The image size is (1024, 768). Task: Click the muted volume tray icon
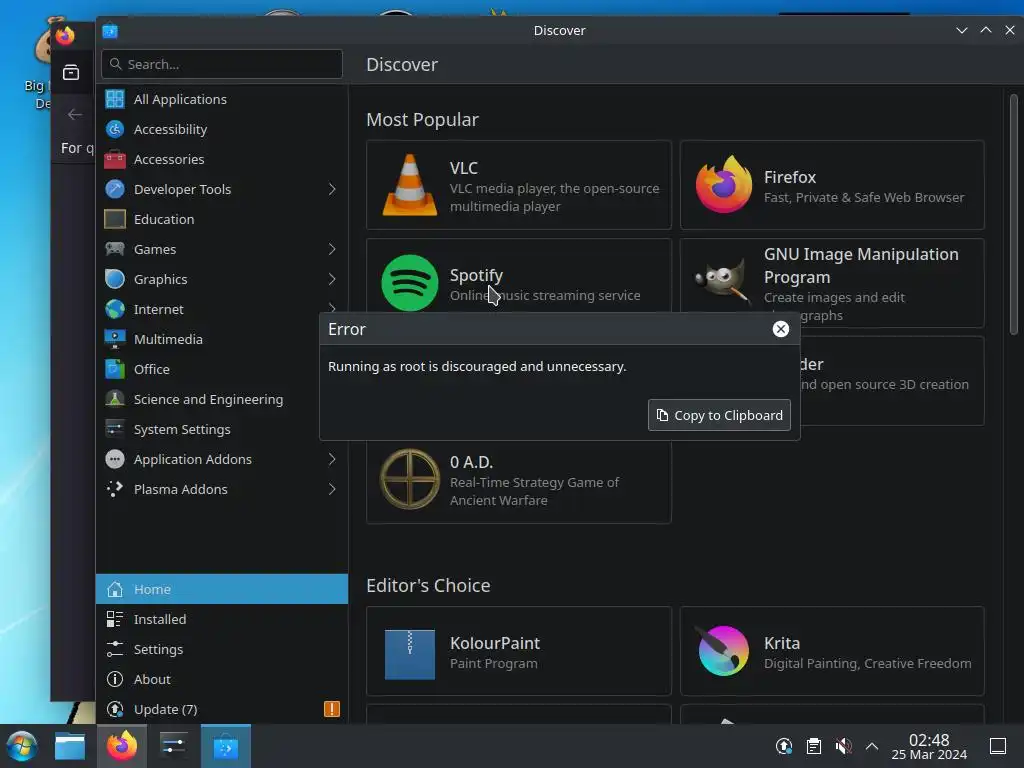843,746
